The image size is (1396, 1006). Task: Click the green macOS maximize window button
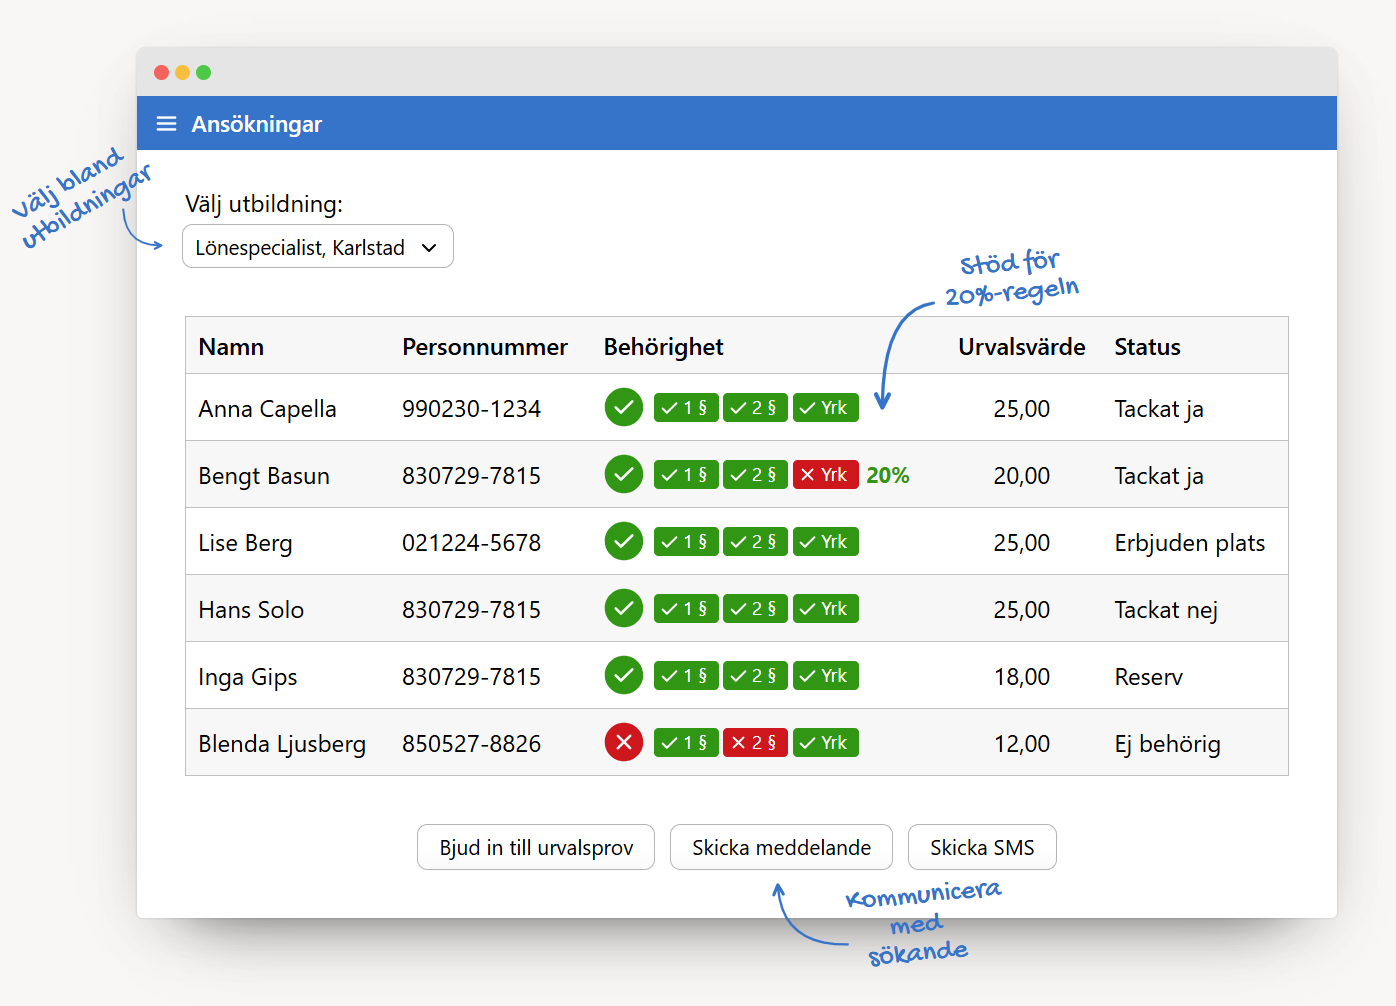click(x=204, y=72)
